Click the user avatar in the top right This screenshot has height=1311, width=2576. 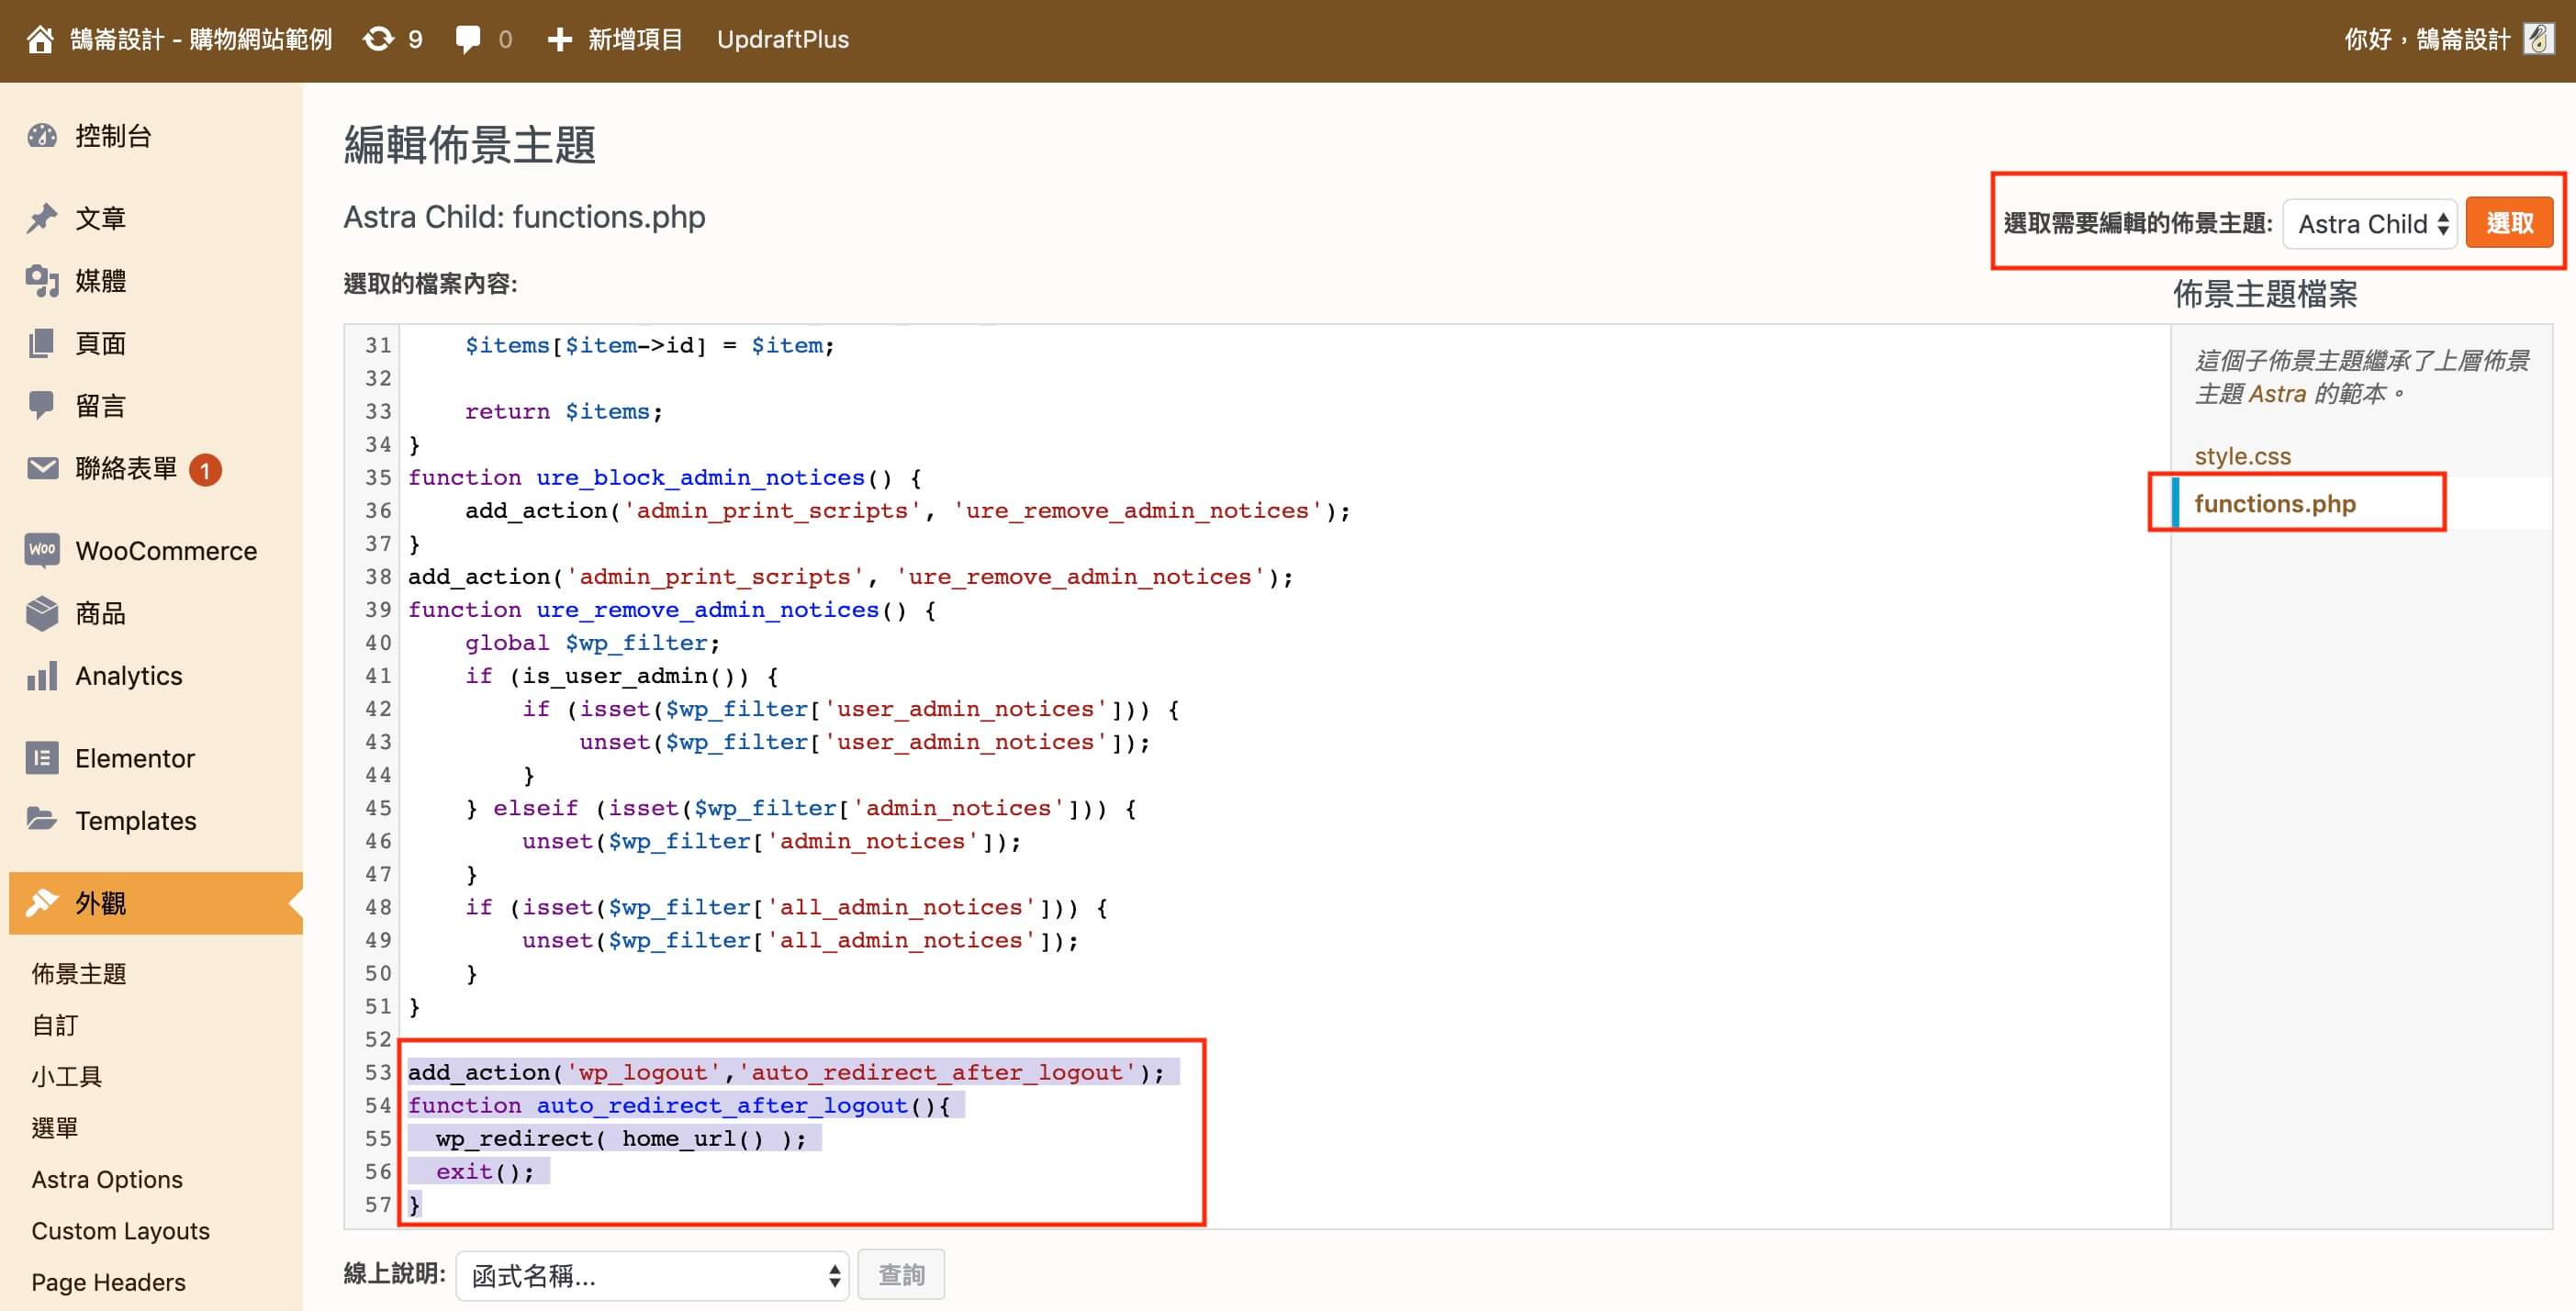[2538, 40]
